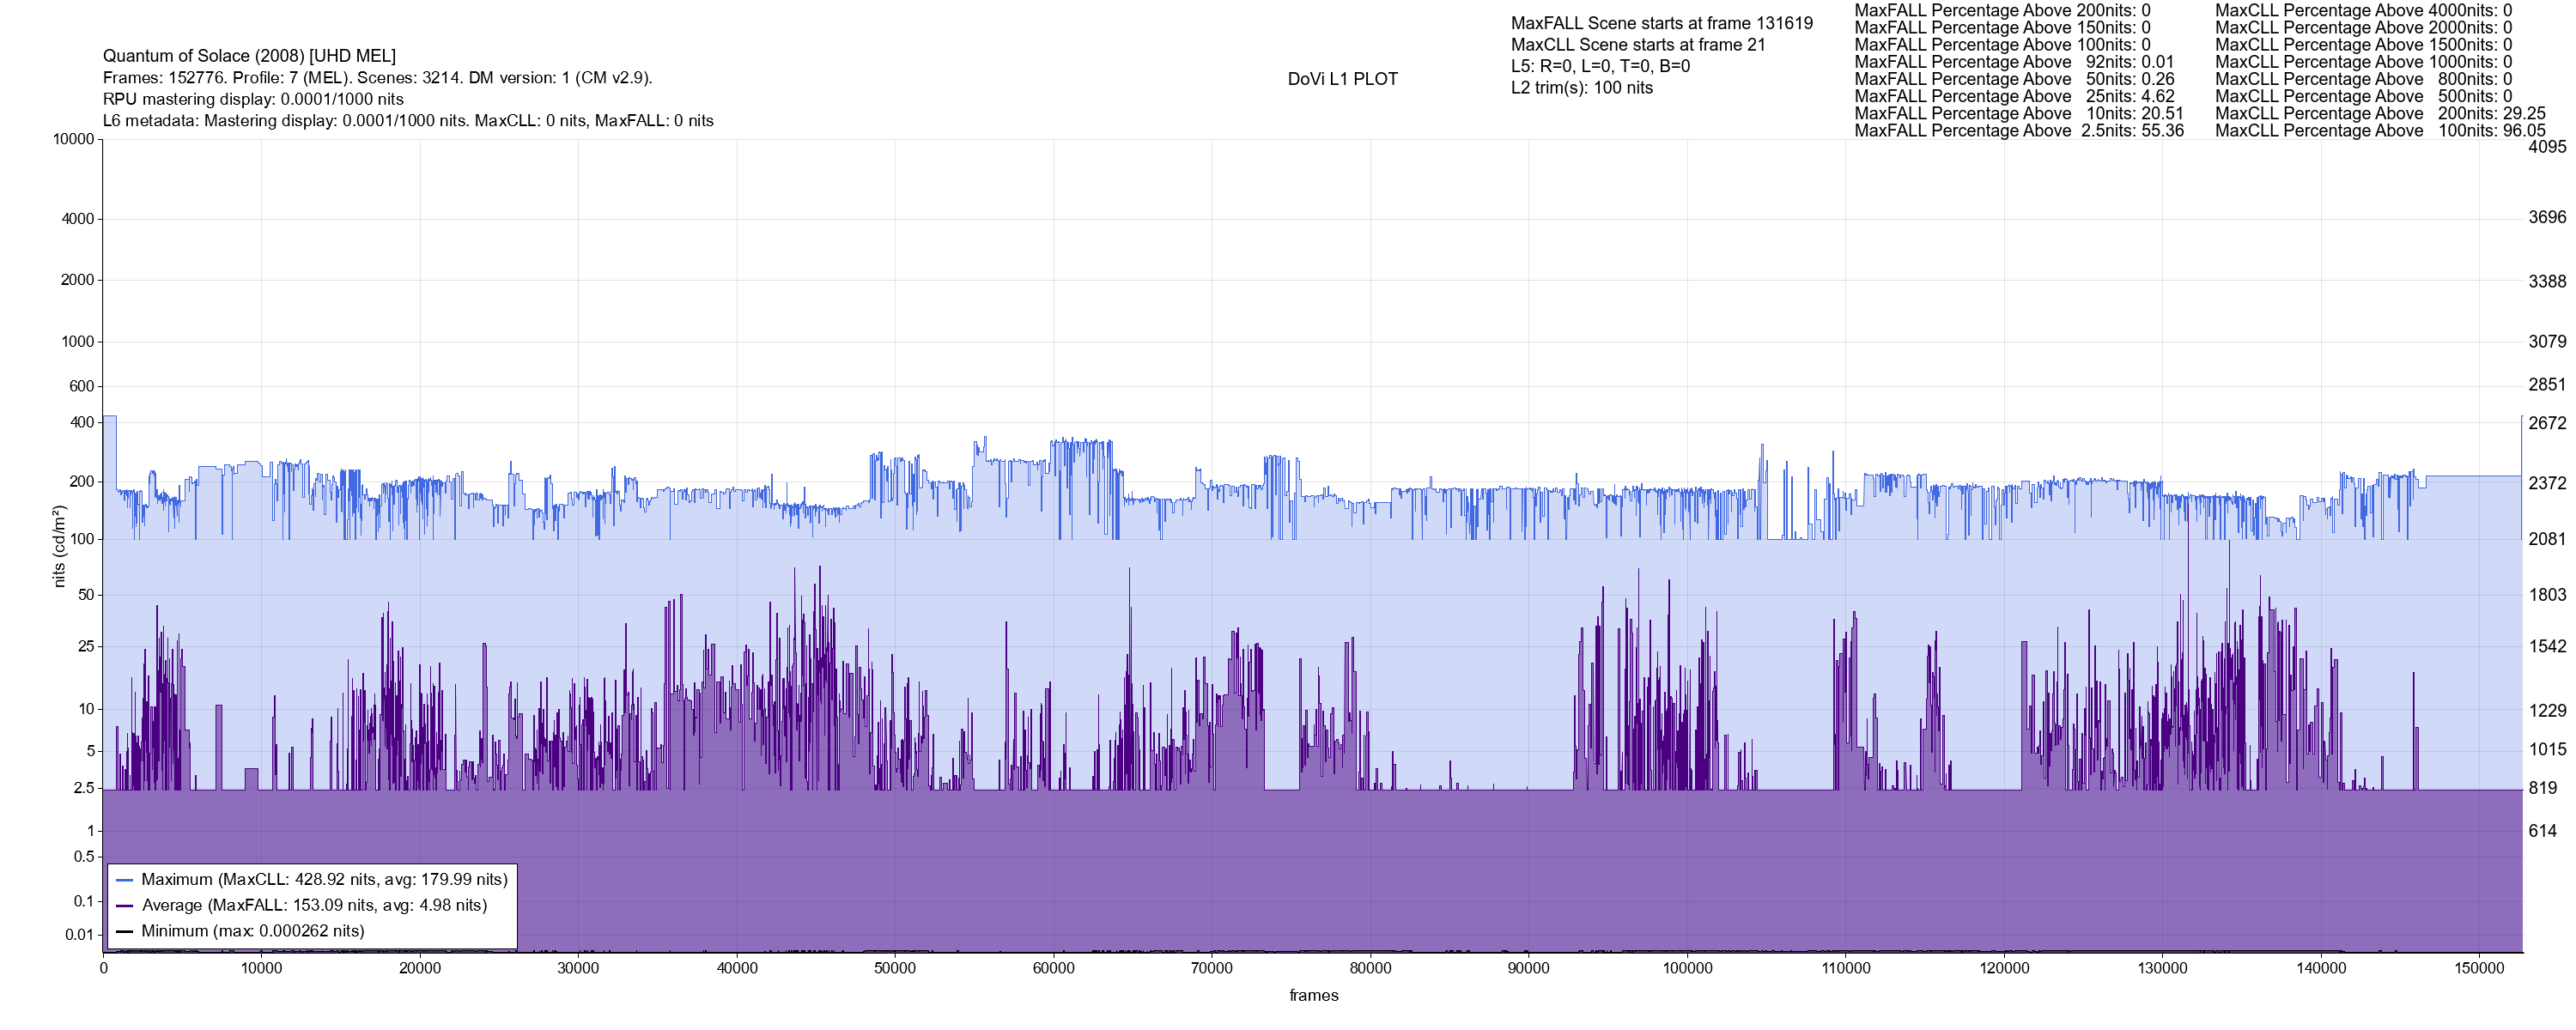Click the 'RPU mastering display' info line
This screenshot has width=2576, height=1030.
(x=253, y=100)
